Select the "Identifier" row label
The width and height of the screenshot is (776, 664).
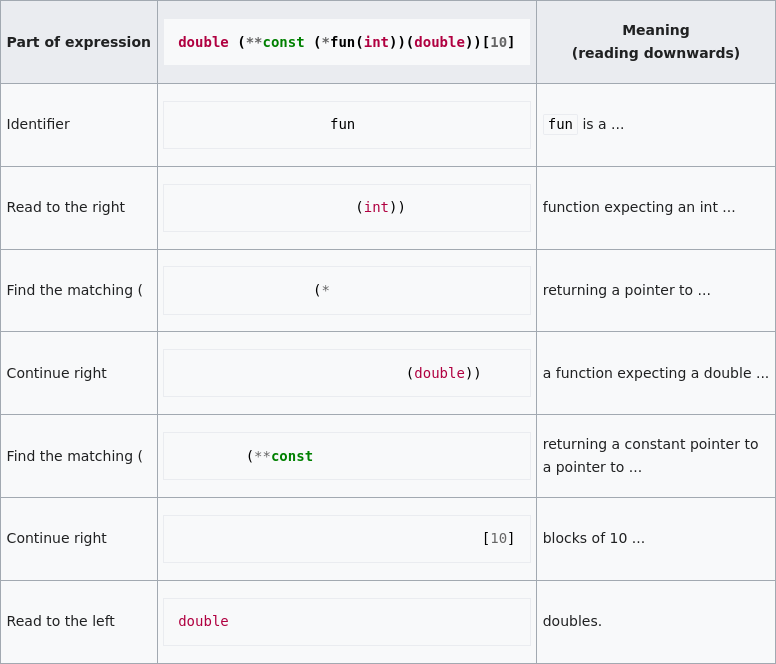coord(38,124)
